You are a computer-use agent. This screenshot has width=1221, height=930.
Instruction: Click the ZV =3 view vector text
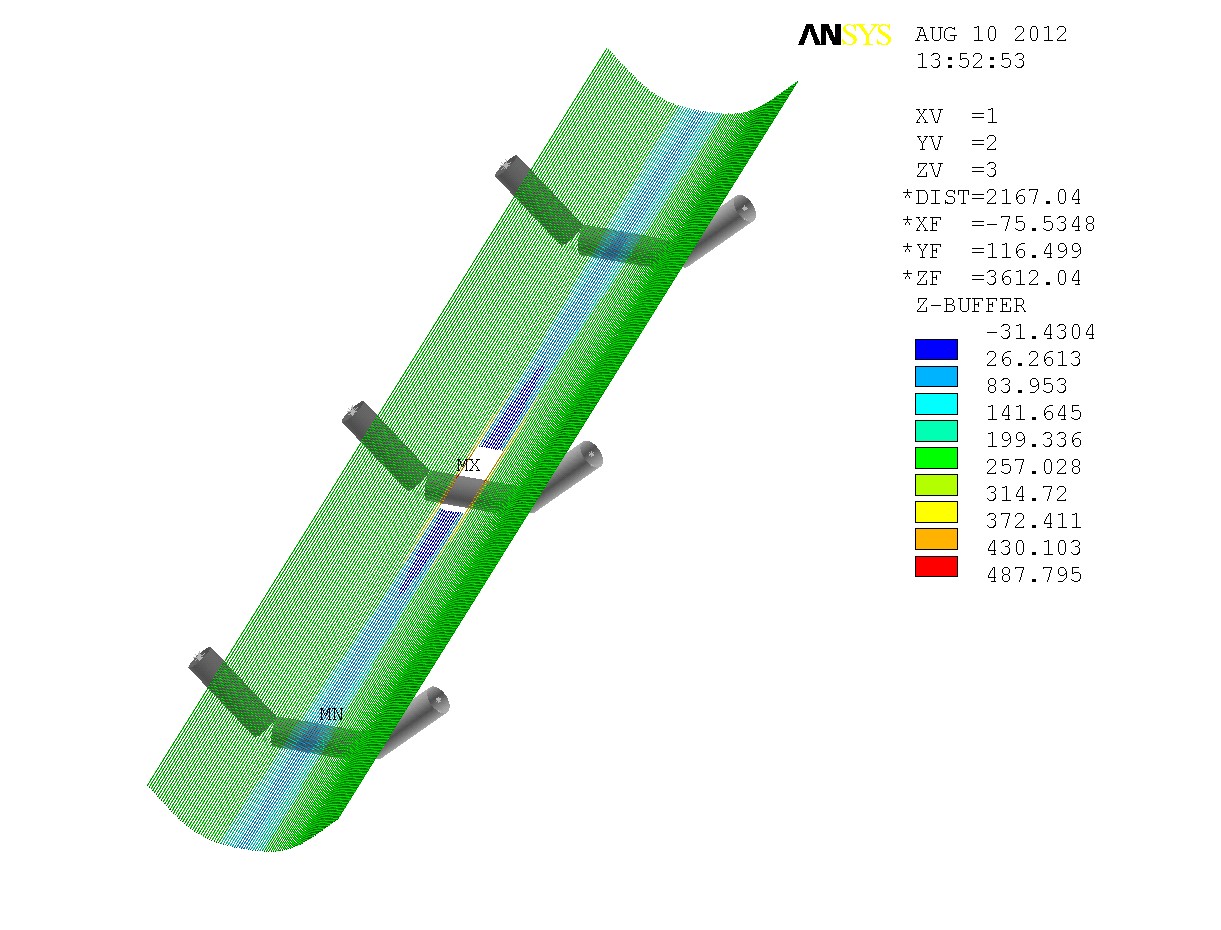[957, 170]
